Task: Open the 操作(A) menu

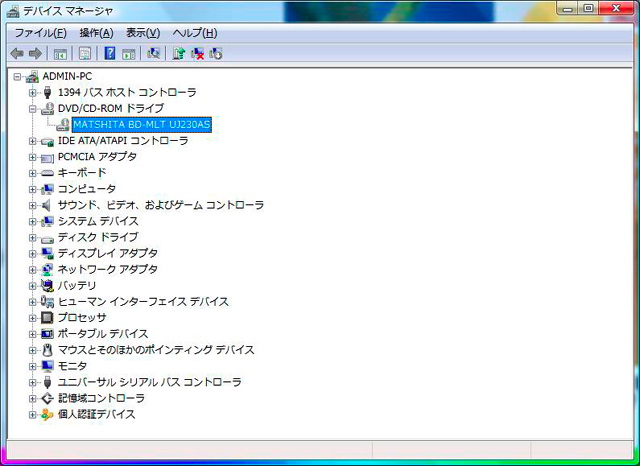Action: tap(96, 33)
